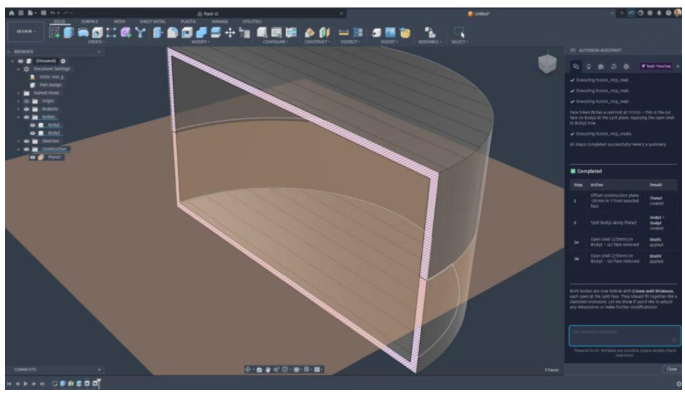The image size is (685, 396).
Task: Click the Measure ruler icon
Action: [x=344, y=32]
